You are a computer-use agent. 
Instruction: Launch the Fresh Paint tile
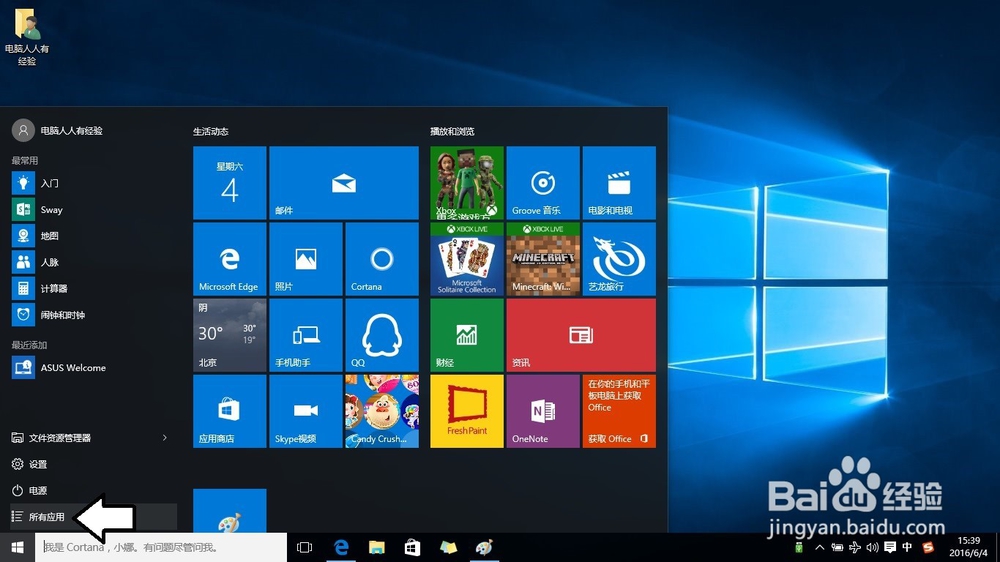coord(467,411)
